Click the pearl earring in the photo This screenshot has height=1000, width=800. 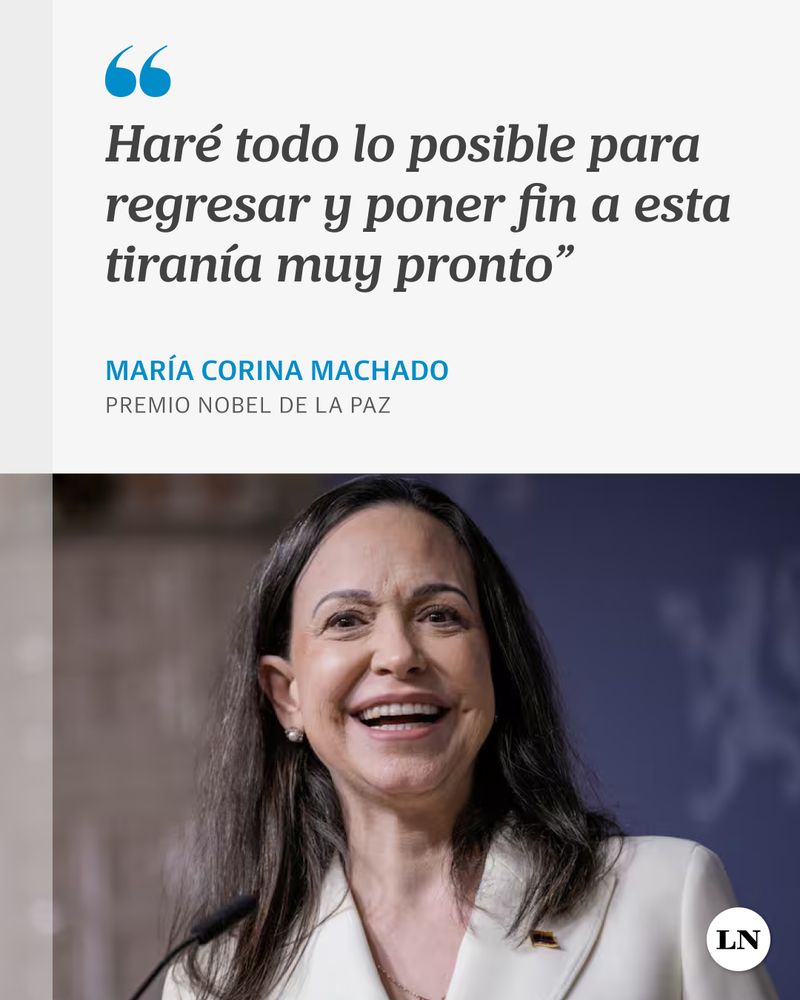[x=294, y=734]
